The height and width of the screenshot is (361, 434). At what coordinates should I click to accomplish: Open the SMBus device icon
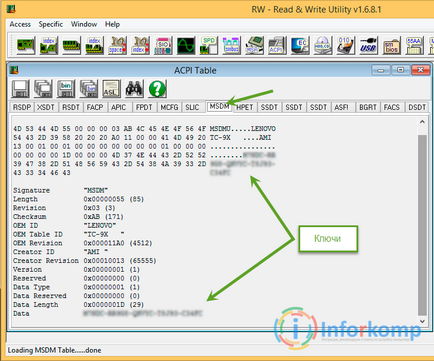click(231, 45)
